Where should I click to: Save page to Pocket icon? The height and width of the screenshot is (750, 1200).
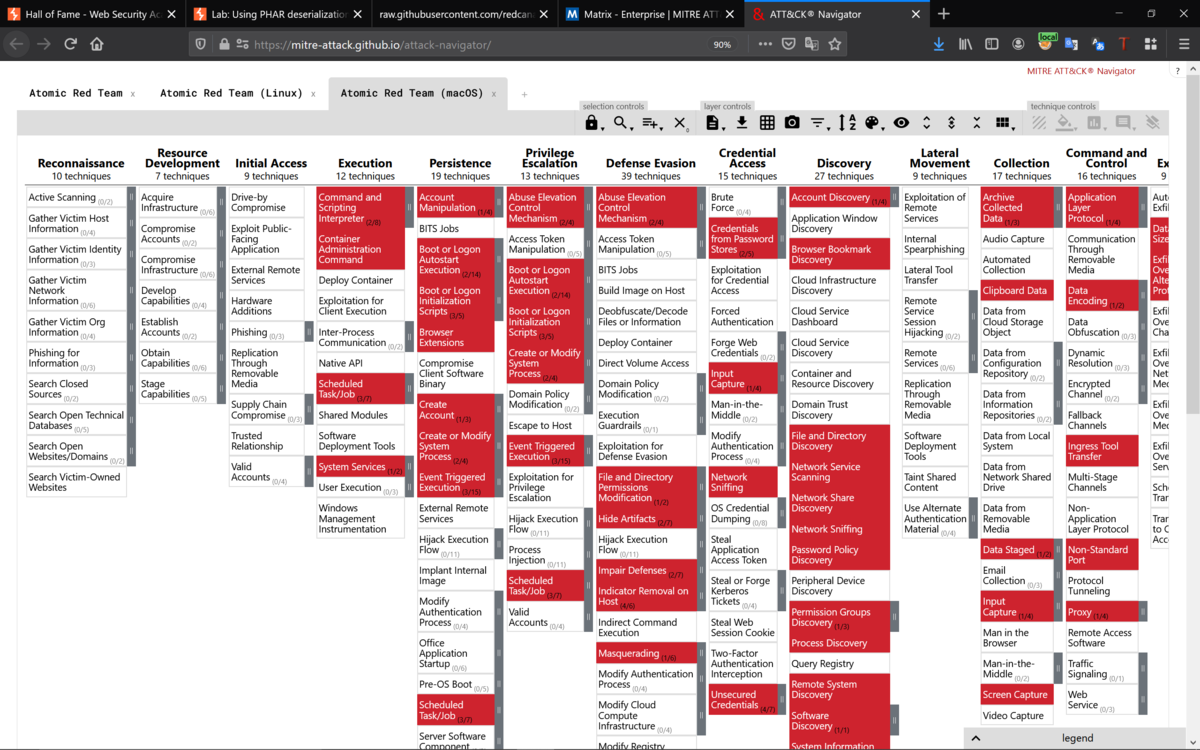[x=789, y=44]
